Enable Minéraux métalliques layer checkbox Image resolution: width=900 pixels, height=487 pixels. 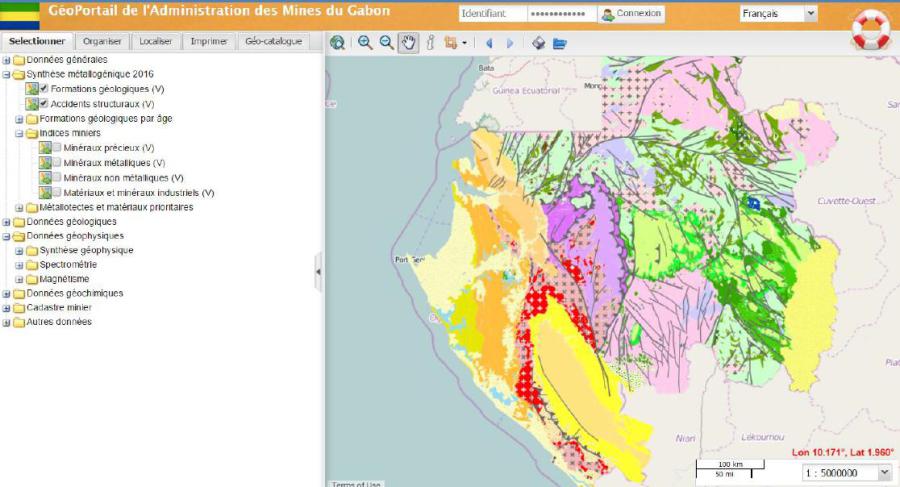56,162
